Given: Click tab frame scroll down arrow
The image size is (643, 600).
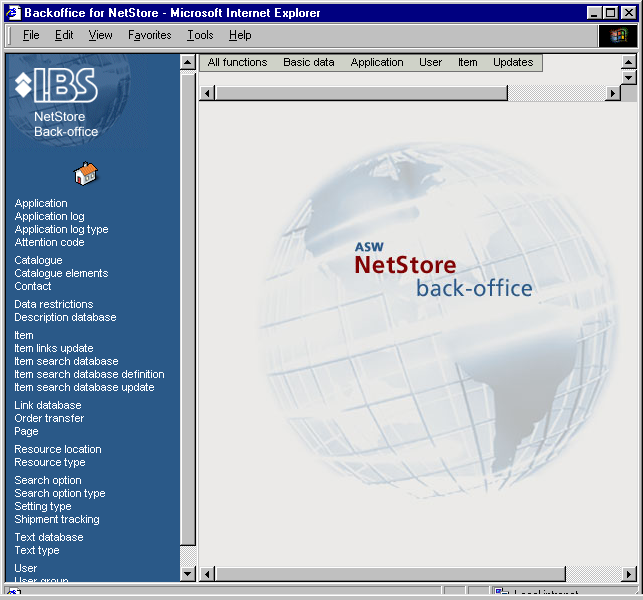Looking at the screenshot, I should click(629, 78).
